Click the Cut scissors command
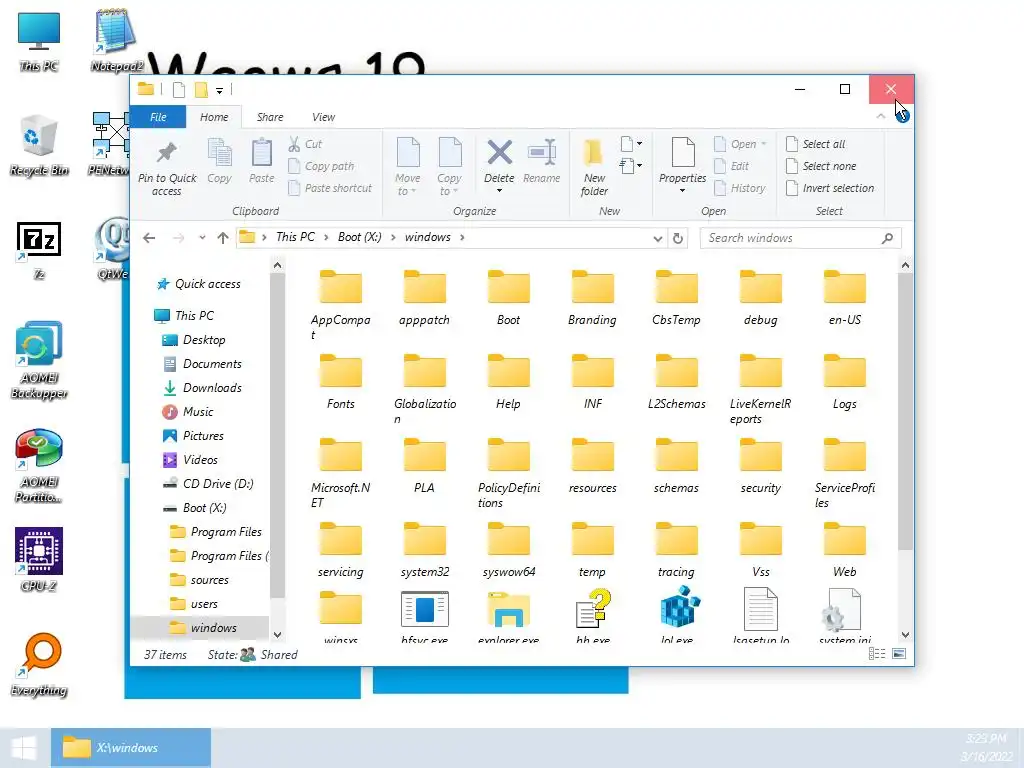The height and width of the screenshot is (768, 1024). [x=305, y=144]
